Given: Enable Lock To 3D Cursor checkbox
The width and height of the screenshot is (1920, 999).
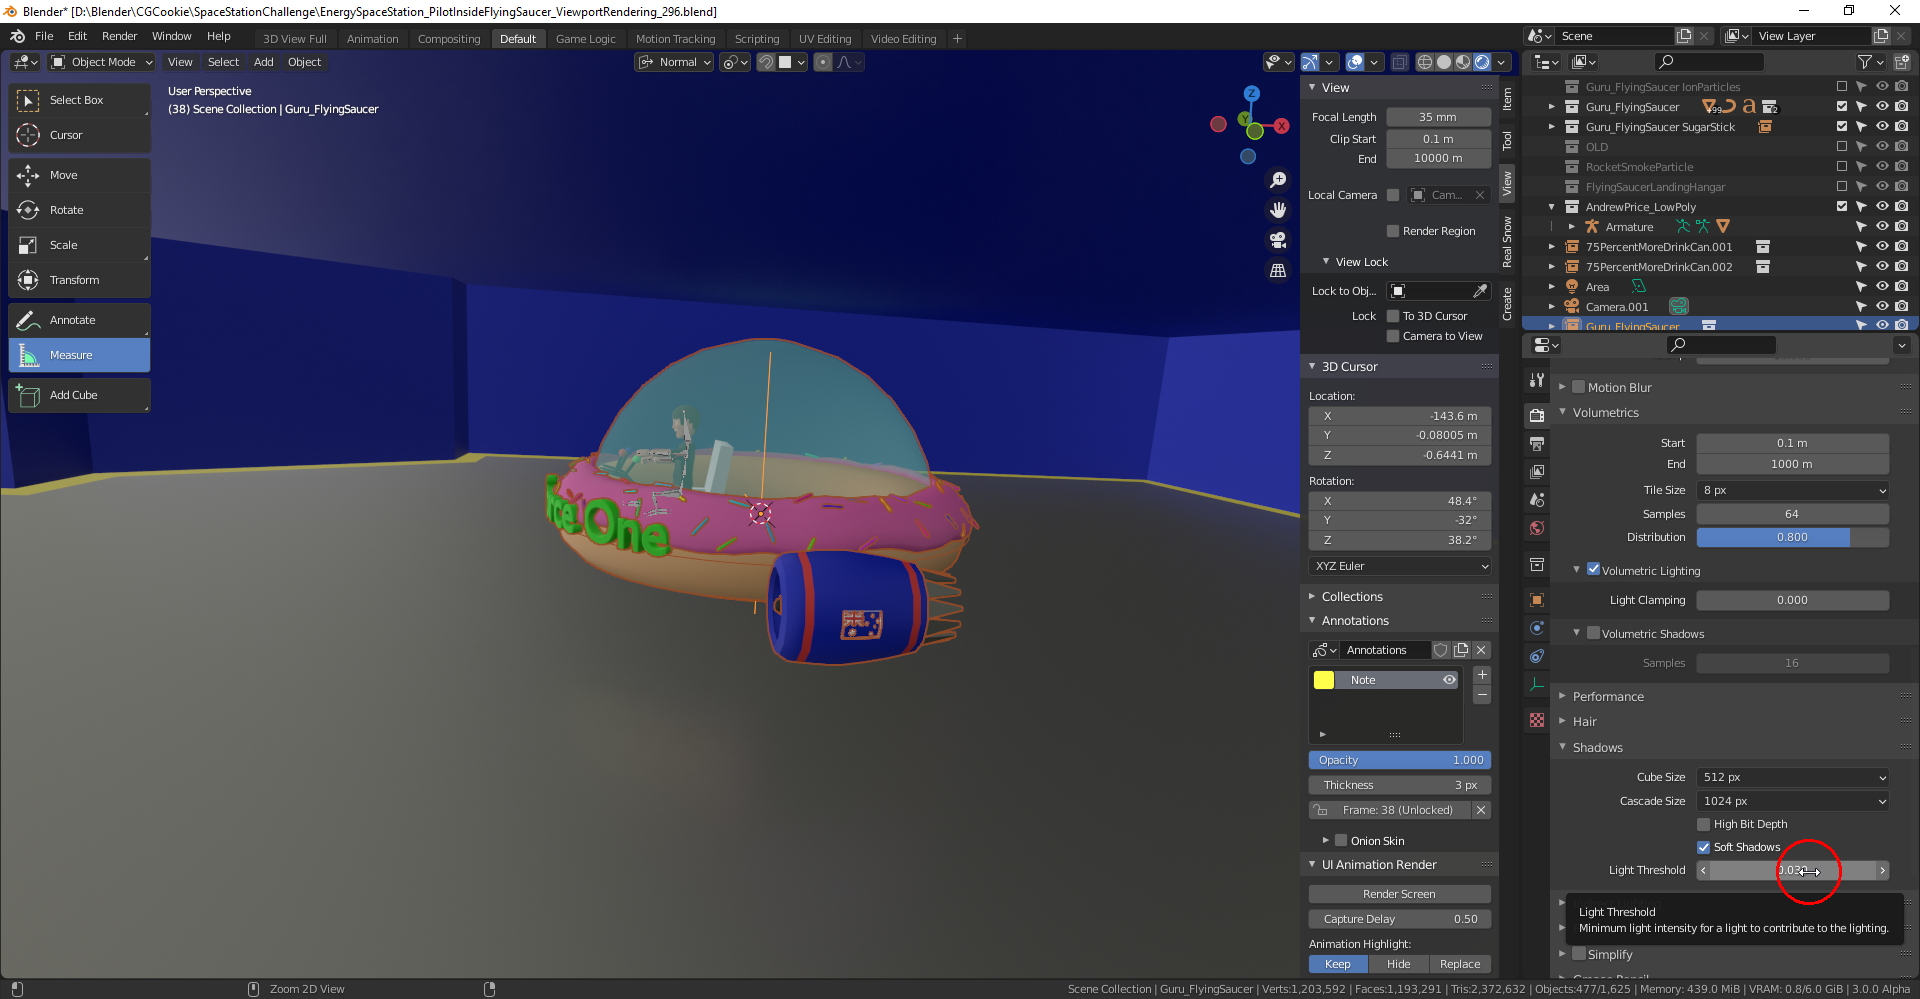Looking at the screenshot, I should pos(1393,316).
